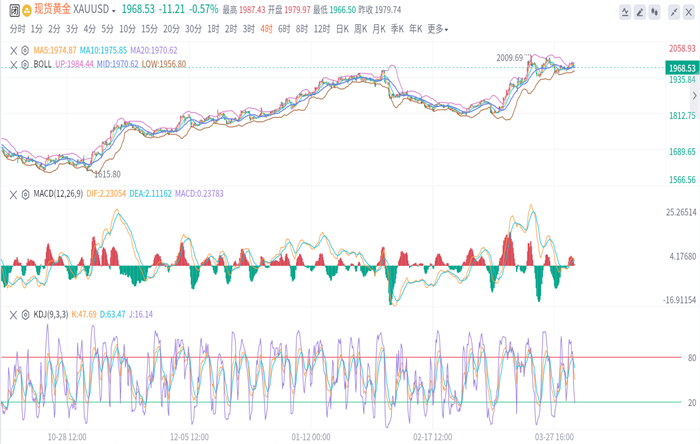Click the 1615.80 low price marker

pos(107,174)
